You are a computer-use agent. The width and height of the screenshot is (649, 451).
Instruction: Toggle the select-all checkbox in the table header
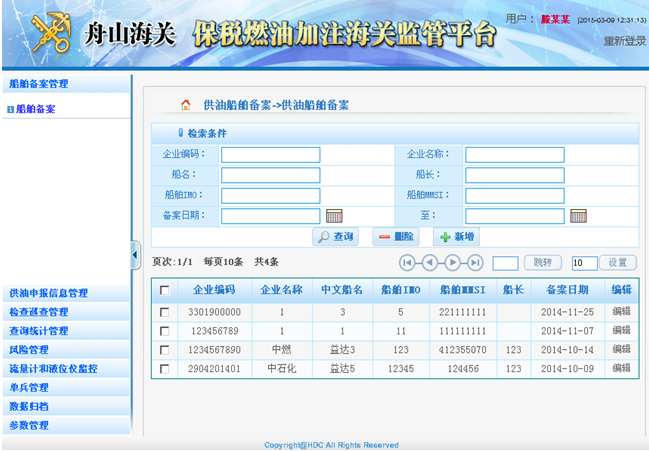click(x=164, y=290)
